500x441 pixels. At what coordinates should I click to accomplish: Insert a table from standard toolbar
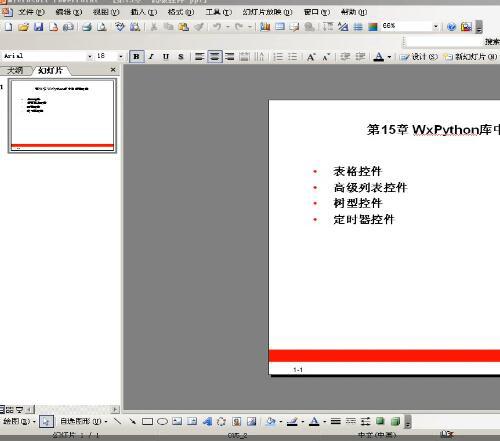280,27
